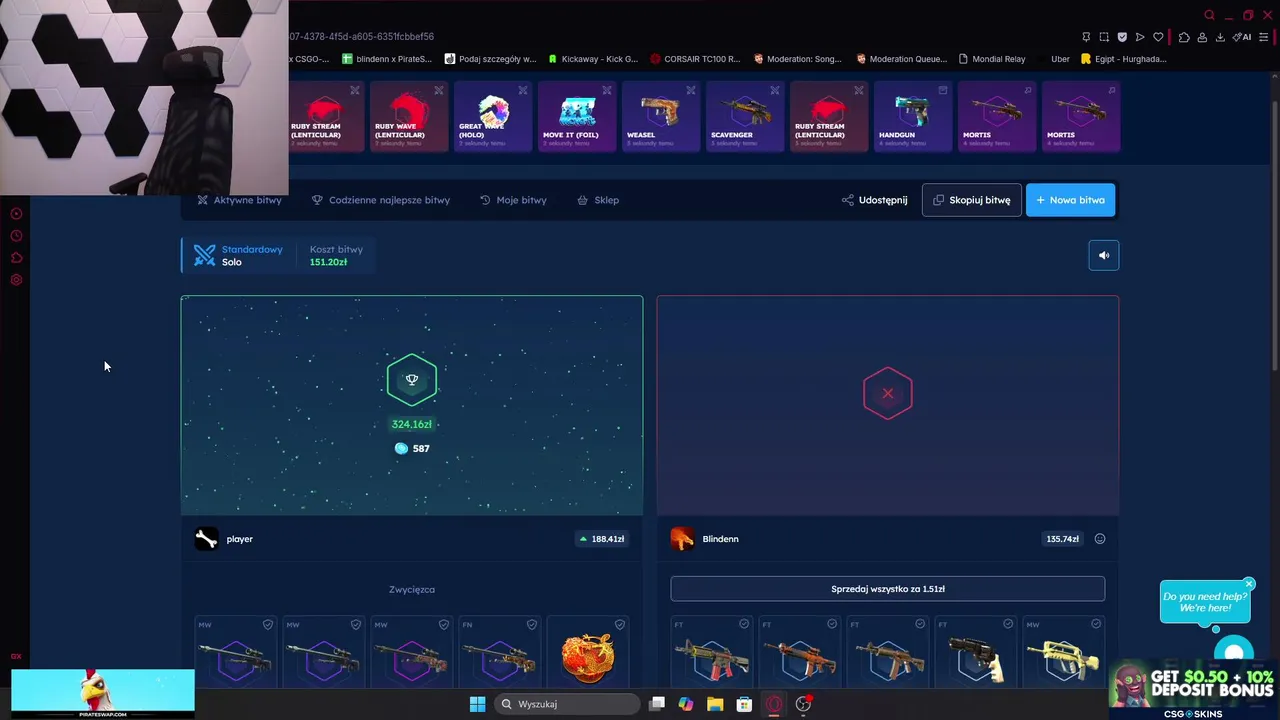
Task: Open the Mondial Relay bookmark
Action: 992,59
